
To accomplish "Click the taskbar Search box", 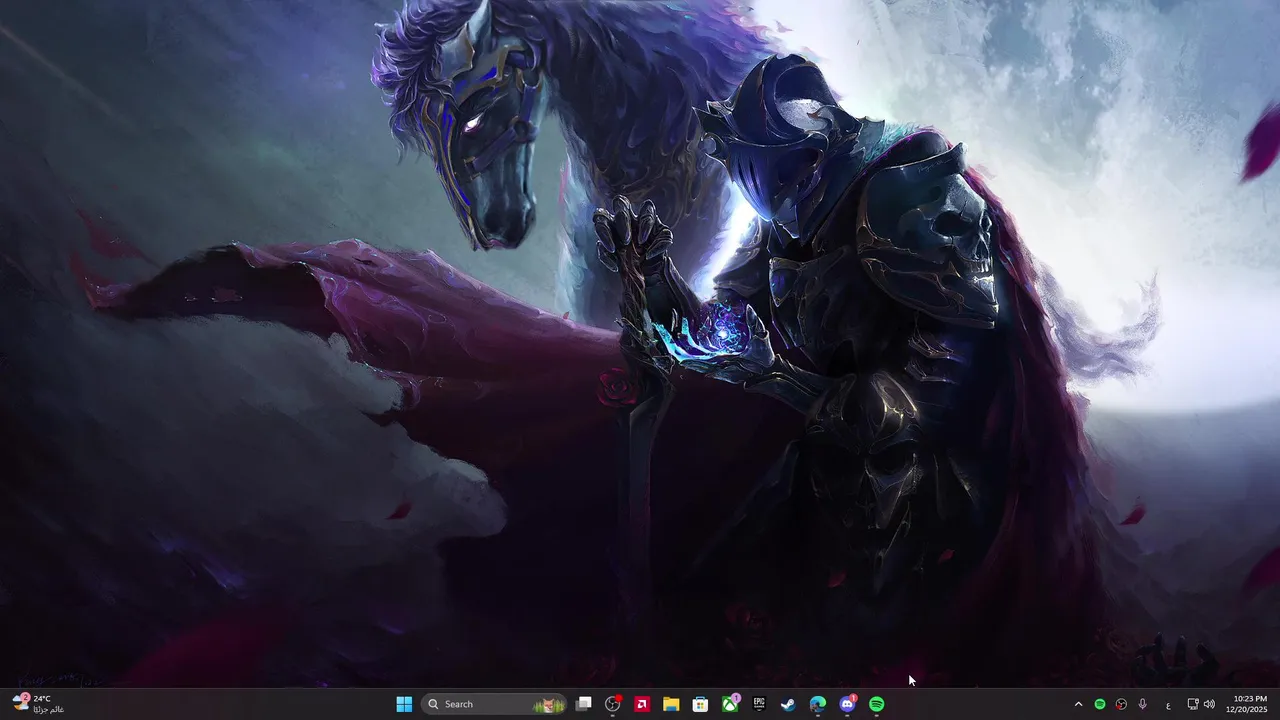I will 494,704.
